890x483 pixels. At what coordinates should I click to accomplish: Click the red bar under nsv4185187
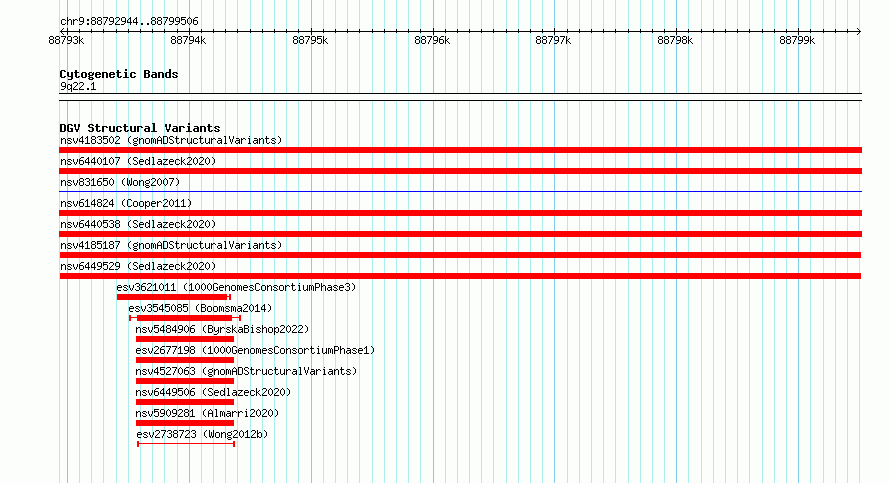(x=460, y=255)
